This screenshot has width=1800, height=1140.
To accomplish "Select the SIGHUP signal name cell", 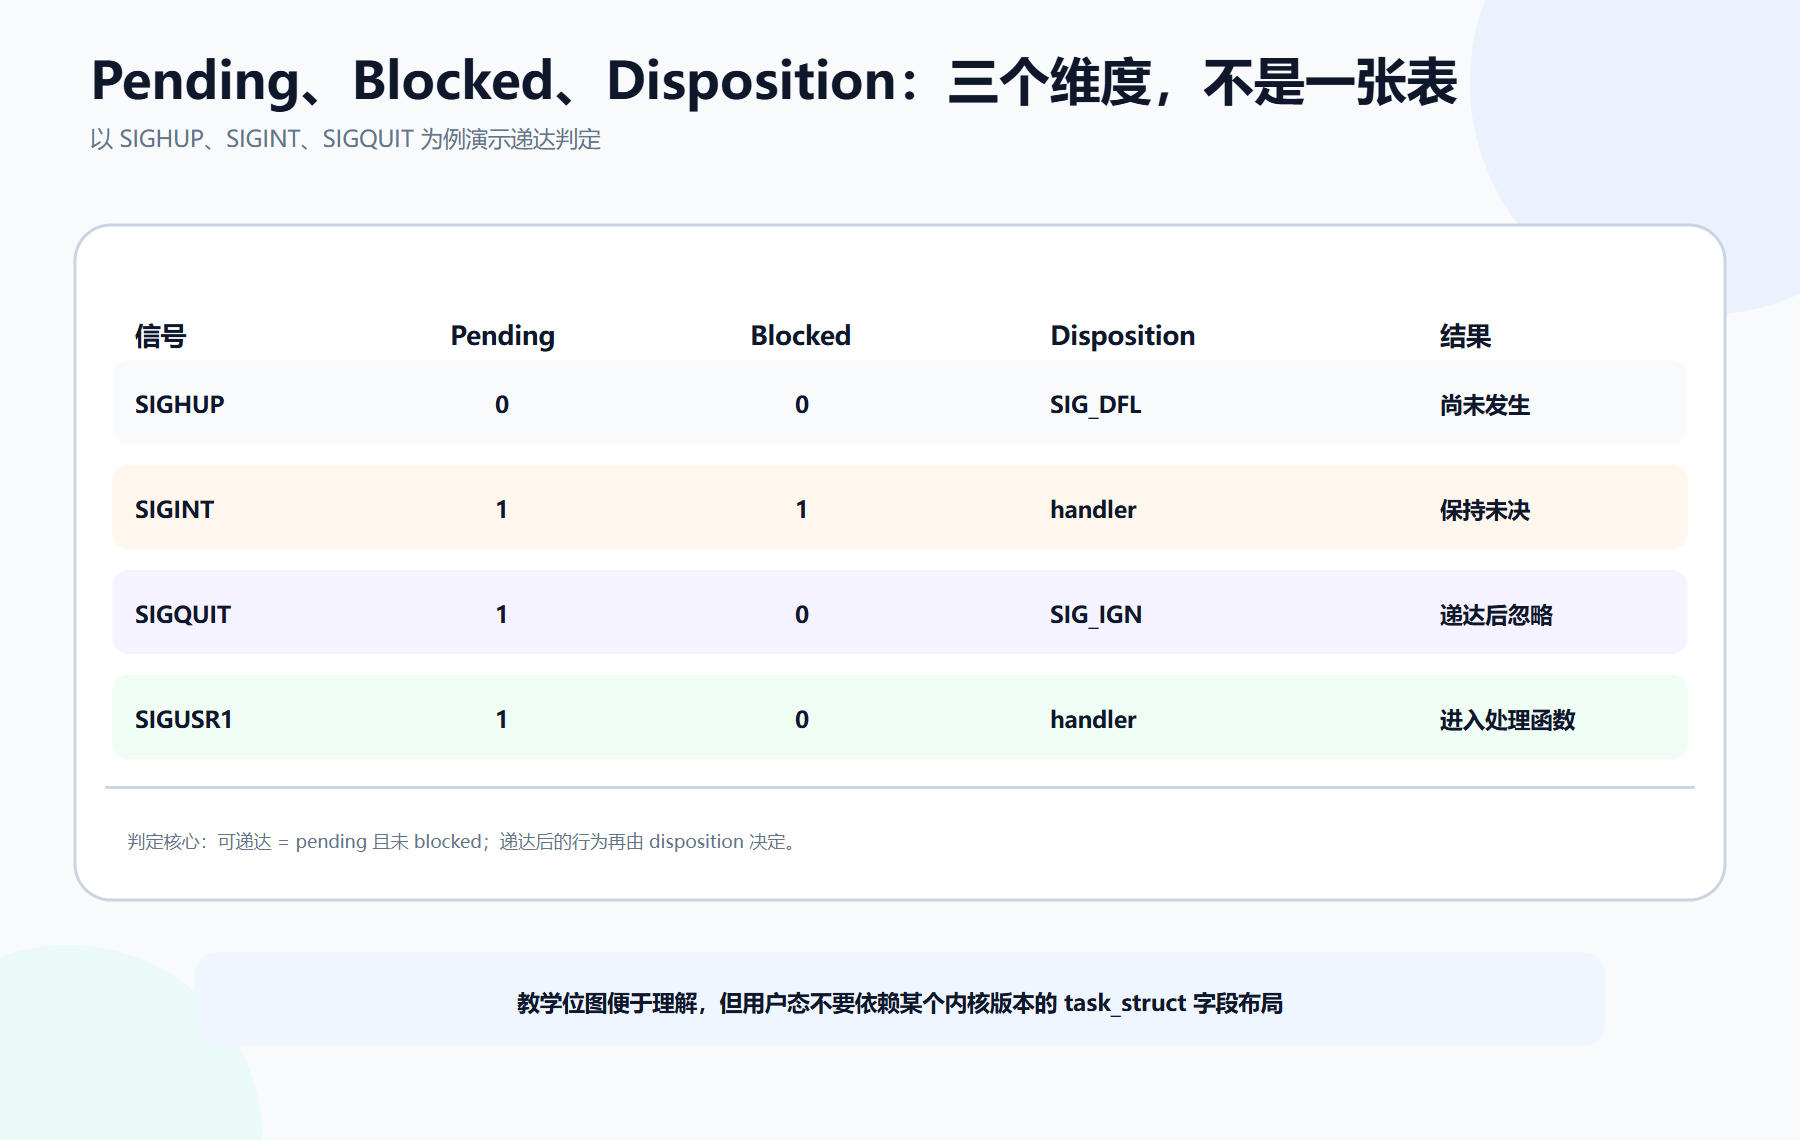I will click(180, 405).
